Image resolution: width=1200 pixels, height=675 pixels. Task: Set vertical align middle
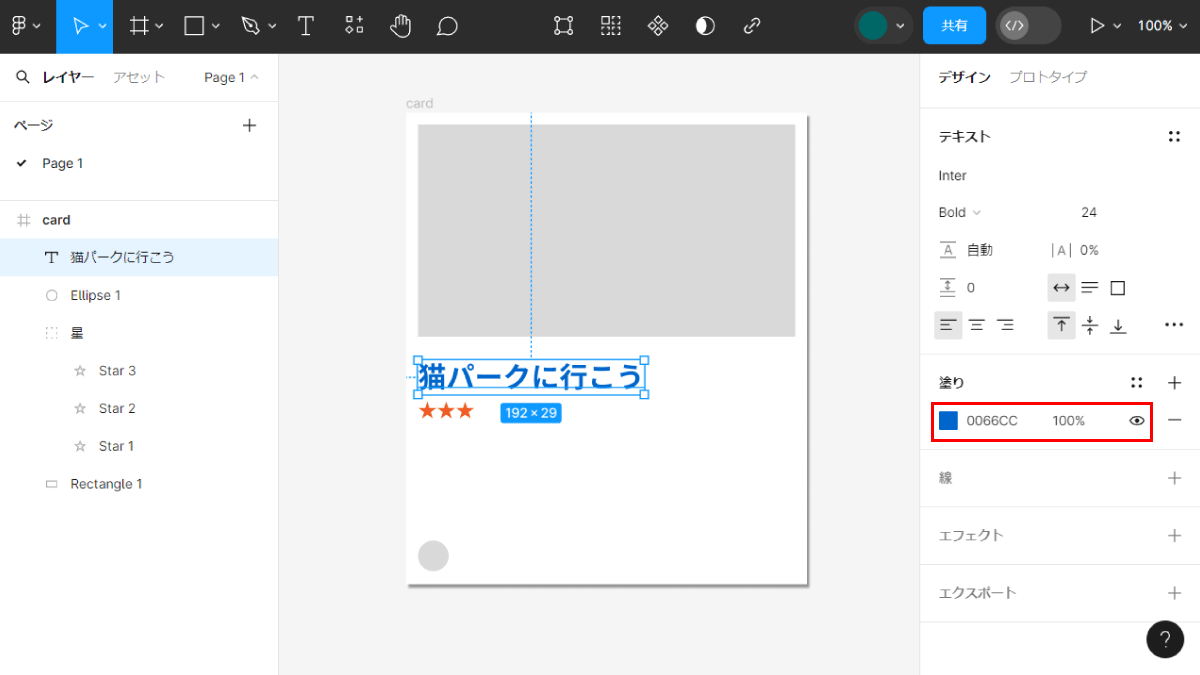(x=1090, y=325)
